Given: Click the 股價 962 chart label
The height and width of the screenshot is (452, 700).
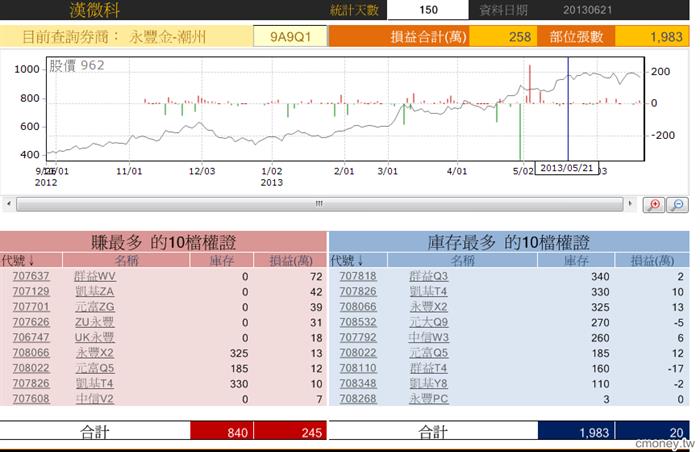Looking at the screenshot, I should click(x=76, y=66).
